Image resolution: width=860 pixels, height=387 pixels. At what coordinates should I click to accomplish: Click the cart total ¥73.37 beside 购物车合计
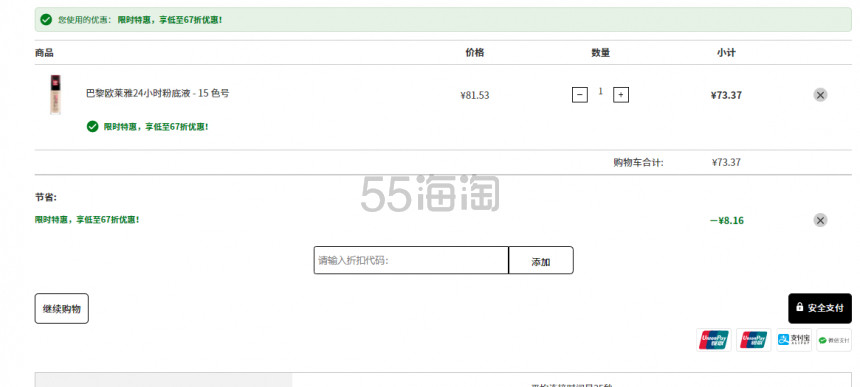(726, 162)
